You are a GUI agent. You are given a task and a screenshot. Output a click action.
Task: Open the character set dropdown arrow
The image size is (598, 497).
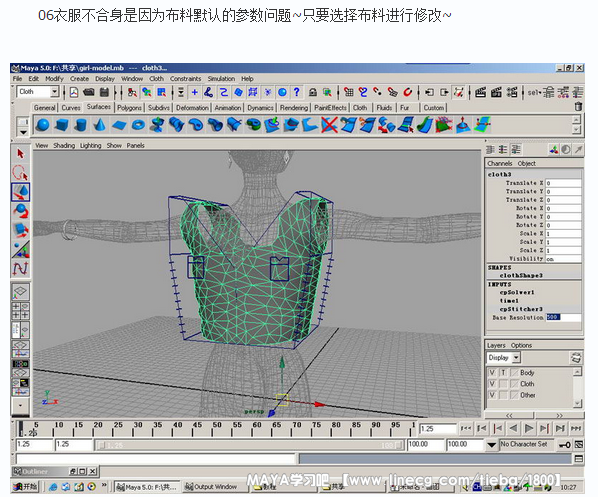492,444
